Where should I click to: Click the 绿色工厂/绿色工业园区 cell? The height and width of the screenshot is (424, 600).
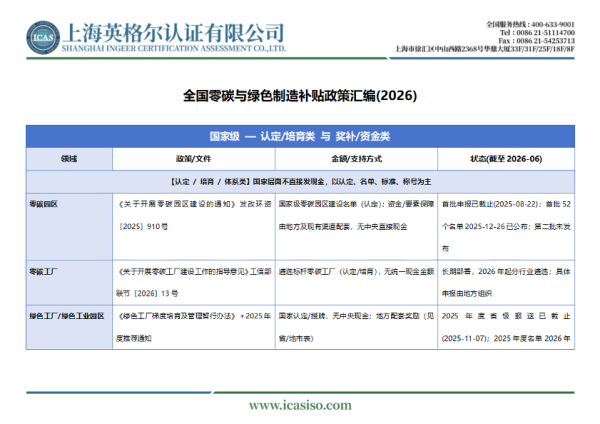click(x=69, y=327)
